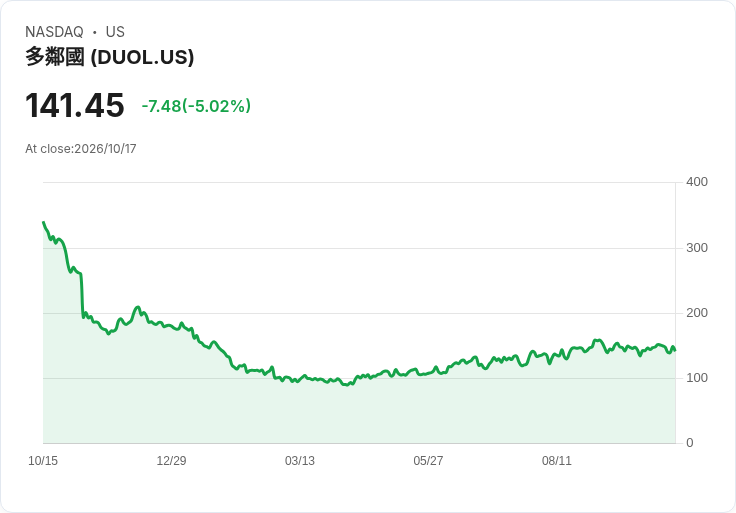This screenshot has height=513, width=736.
Task: Click the 08/11 date axis label
Action: [557, 460]
